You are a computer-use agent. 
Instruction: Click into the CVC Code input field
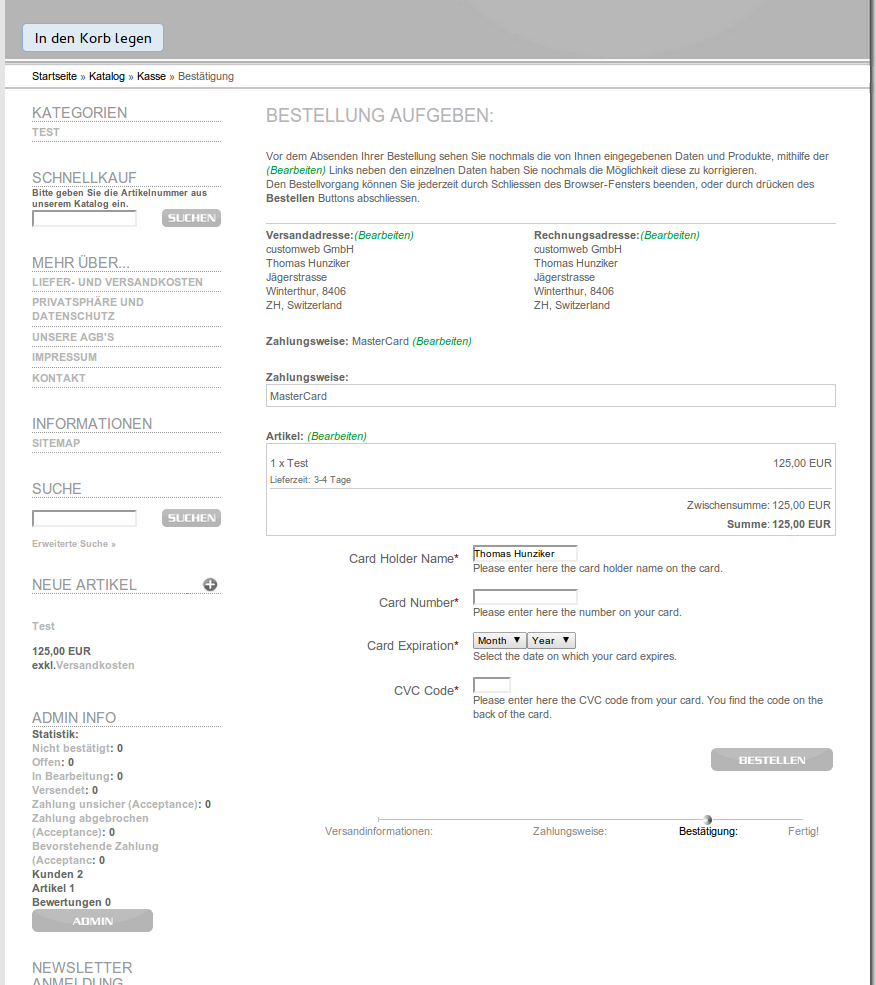coord(491,685)
